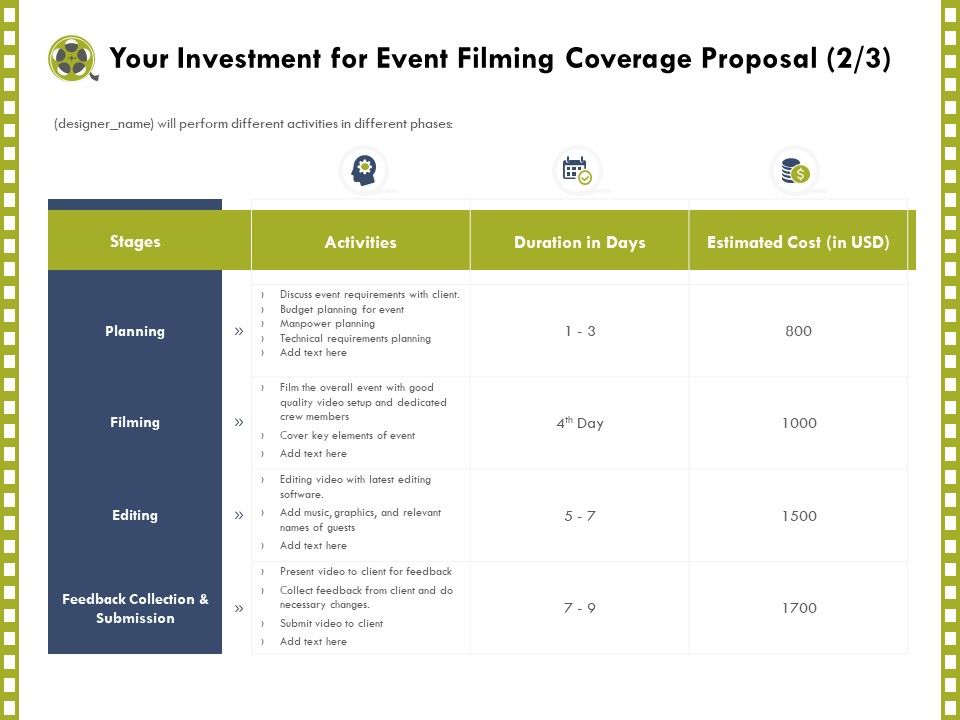Screen dimensions: 960x720
Task: Select the 1500 cost cell
Action: tap(798, 516)
